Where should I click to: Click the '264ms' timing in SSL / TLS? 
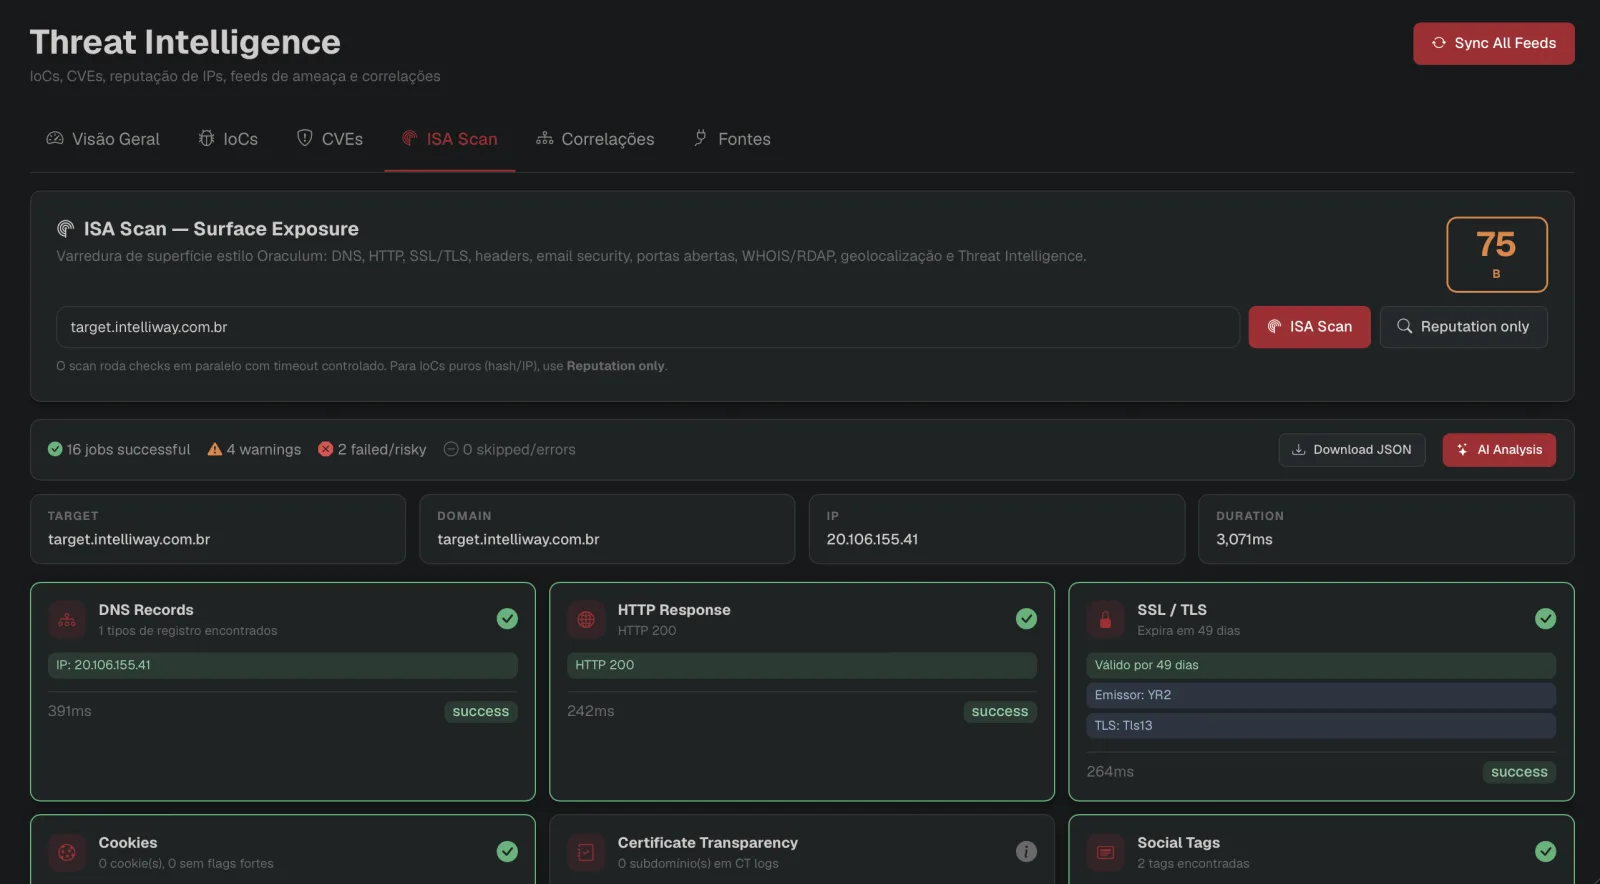point(1110,772)
